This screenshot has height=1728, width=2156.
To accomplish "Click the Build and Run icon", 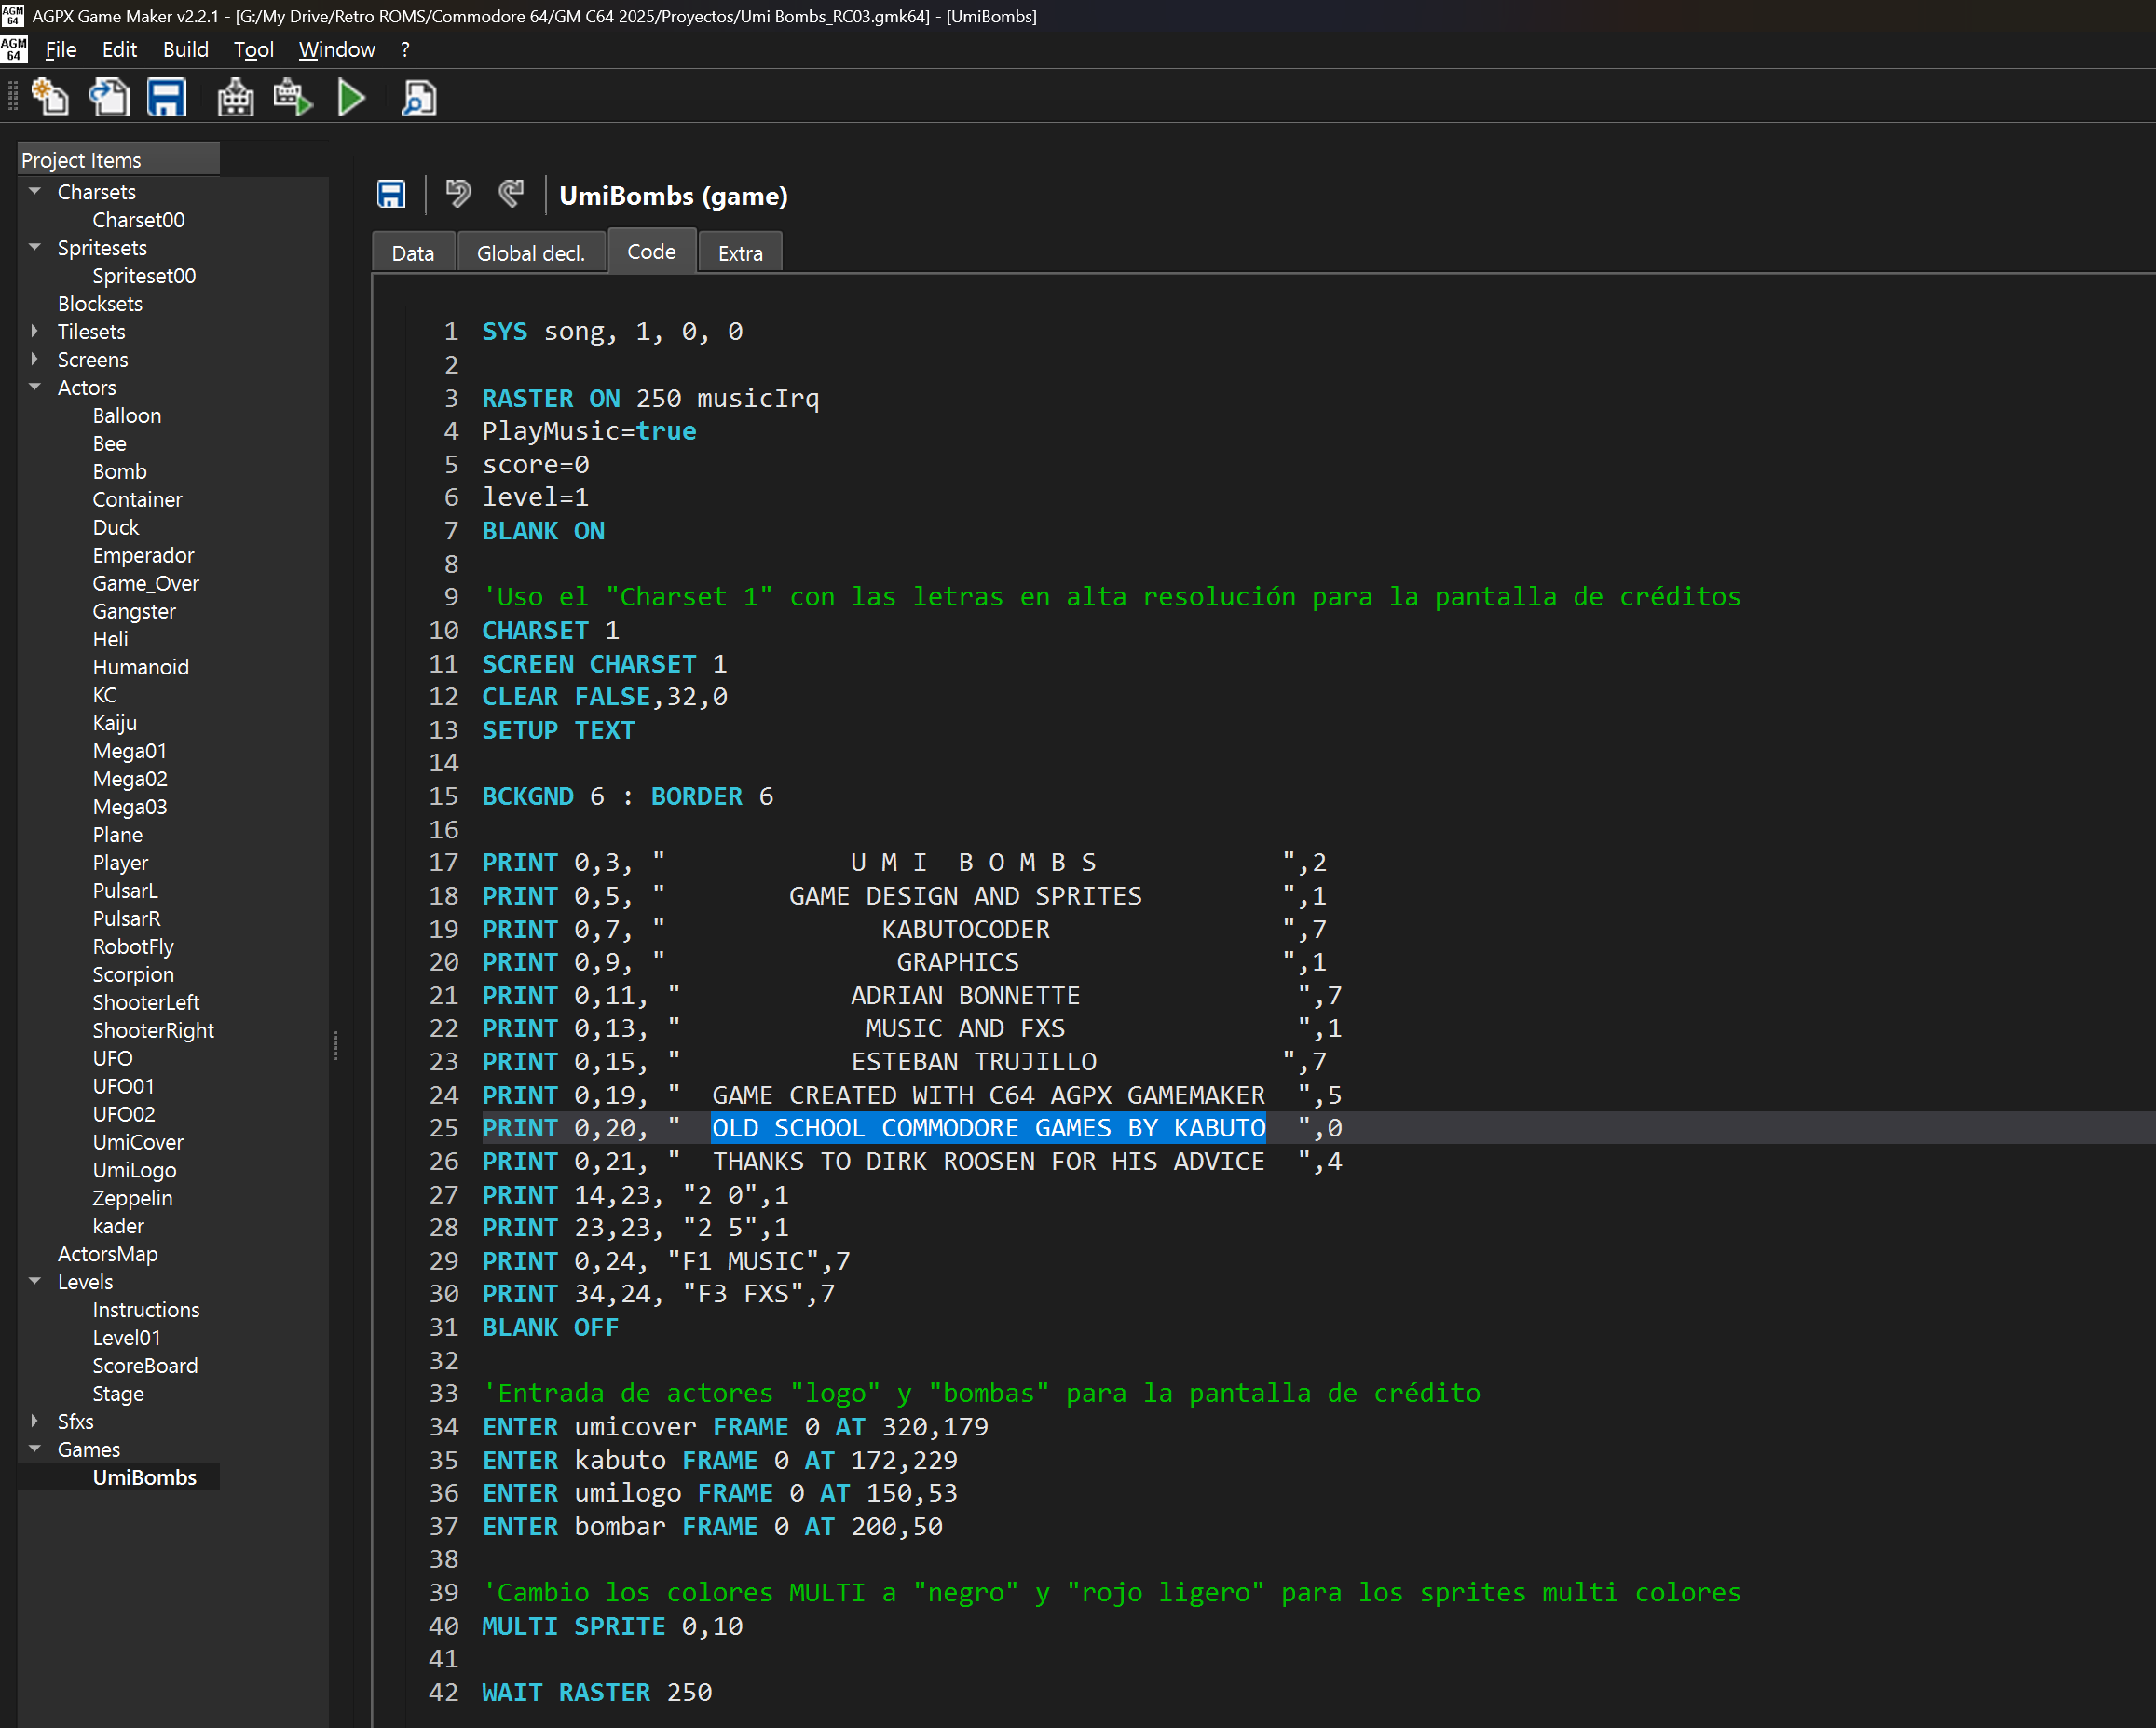I will pyautogui.click(x=293, y=98).
